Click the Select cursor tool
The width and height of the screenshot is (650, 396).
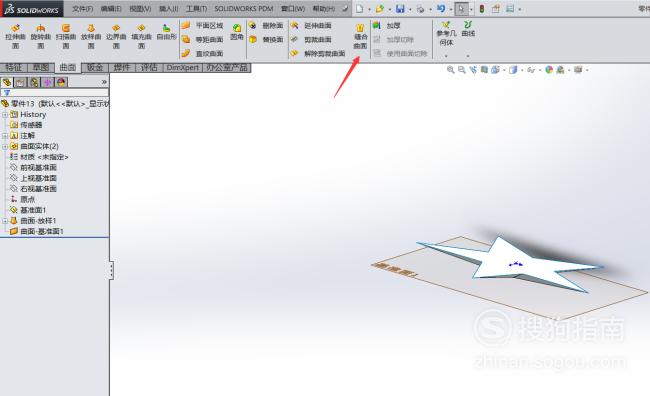(x=461, y=9)
